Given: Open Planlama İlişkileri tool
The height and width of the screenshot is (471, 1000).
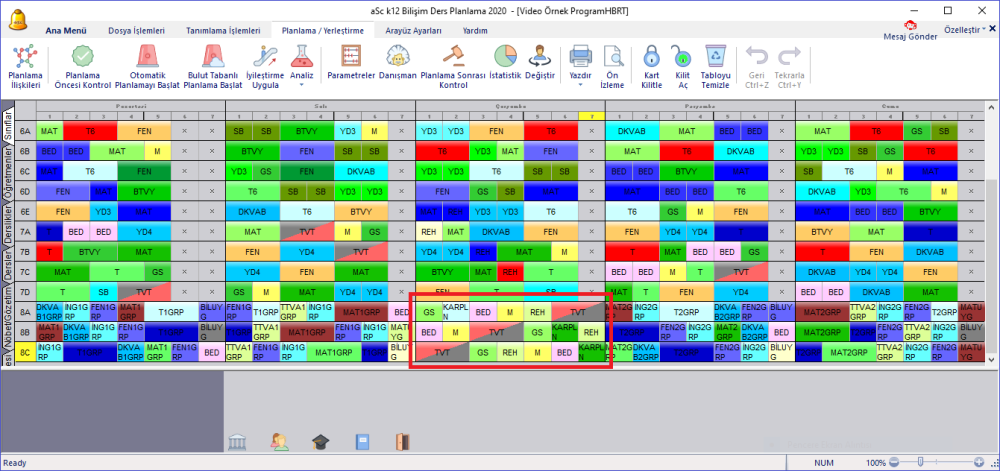Looking at the screenshot, I should click(24, 66).
